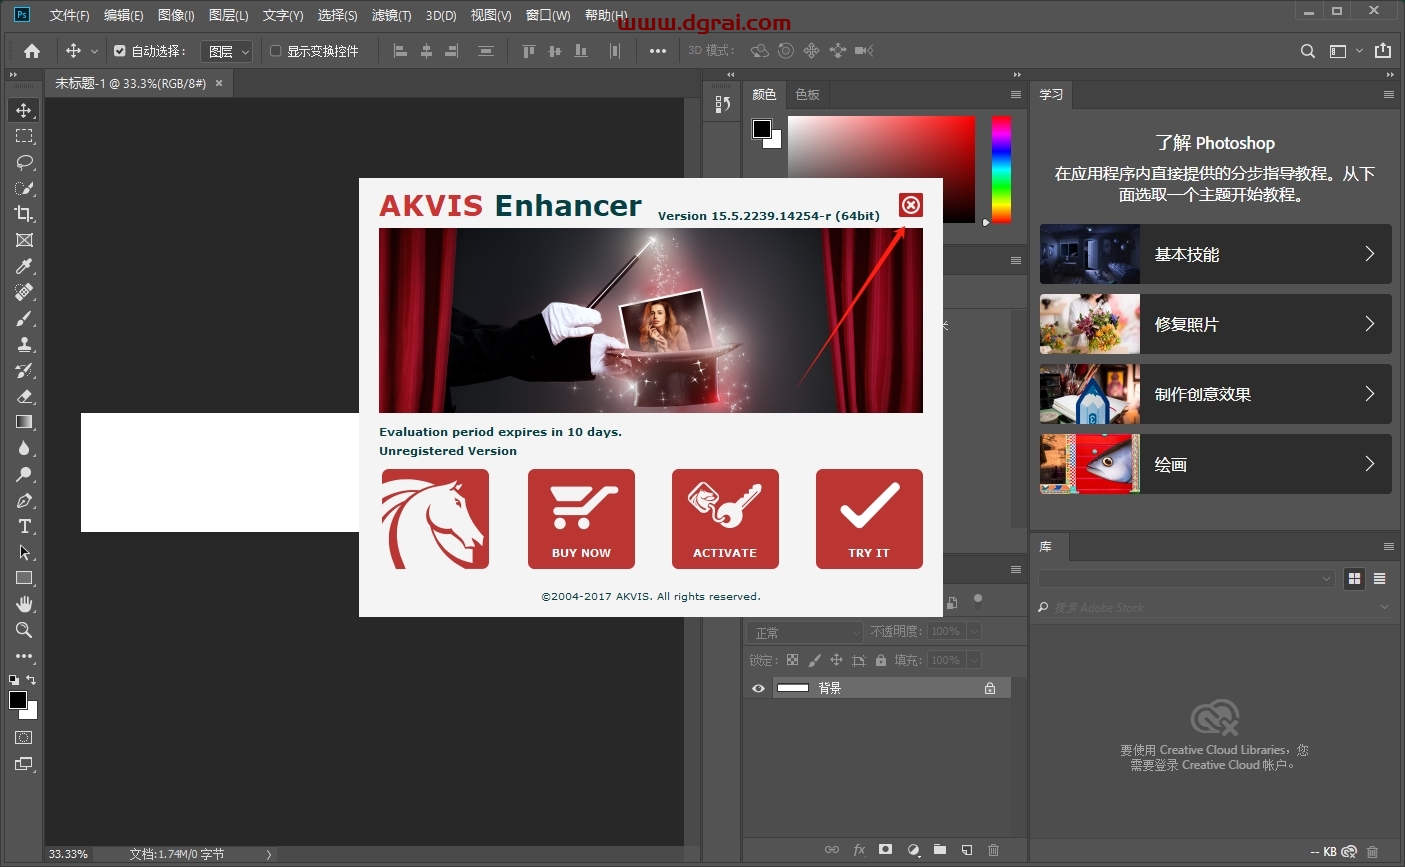This screenshot has height=867, width=1405.
Task: Select the Crop tool
Action: point(24,214)
